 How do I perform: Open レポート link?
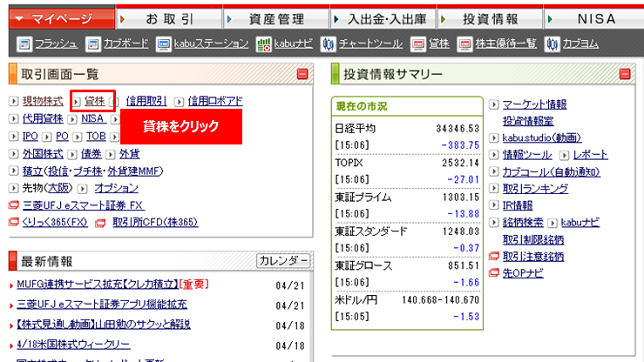(x=591, y=155)
